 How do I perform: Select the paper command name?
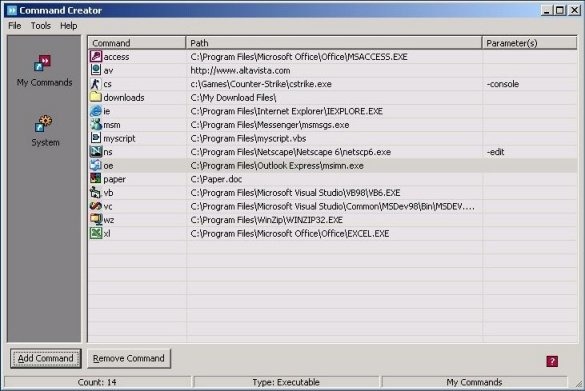pyautogui.click(x=115, y=179)
